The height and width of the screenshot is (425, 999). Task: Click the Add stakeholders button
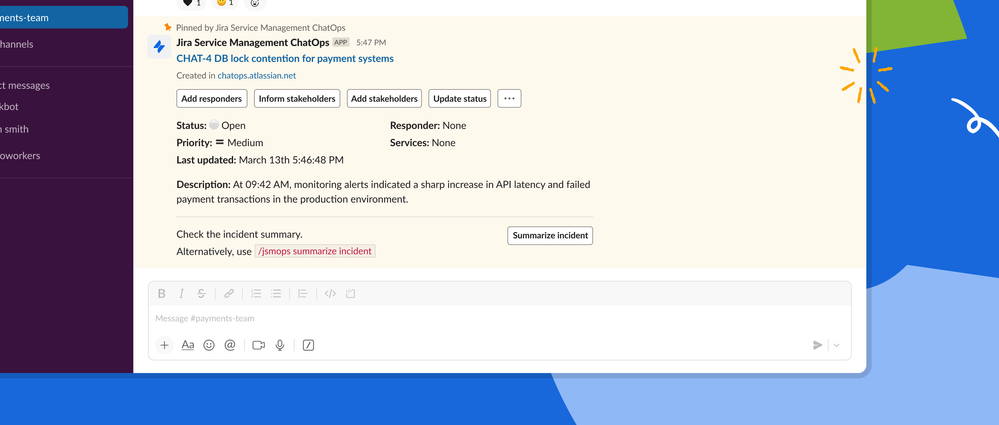(384, 99)
